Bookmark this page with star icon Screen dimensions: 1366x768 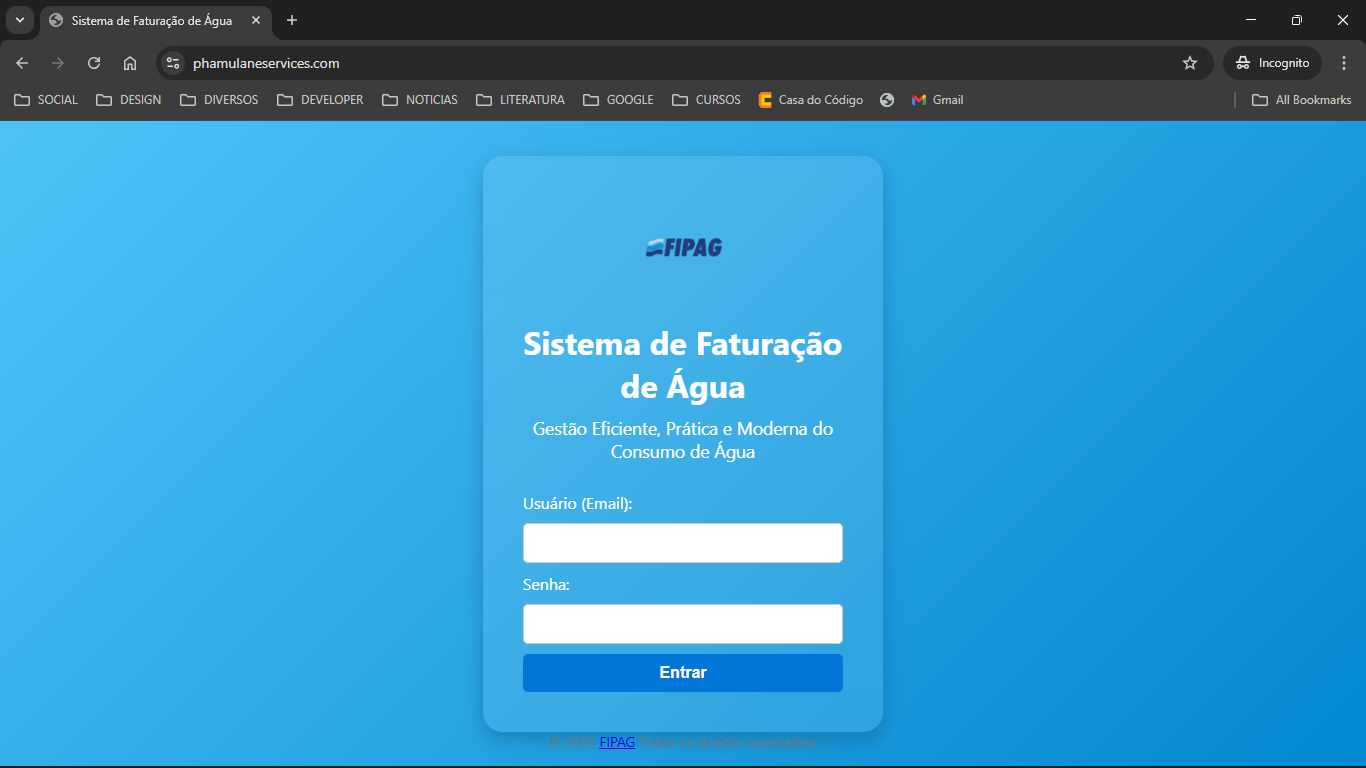point(1189,63)
